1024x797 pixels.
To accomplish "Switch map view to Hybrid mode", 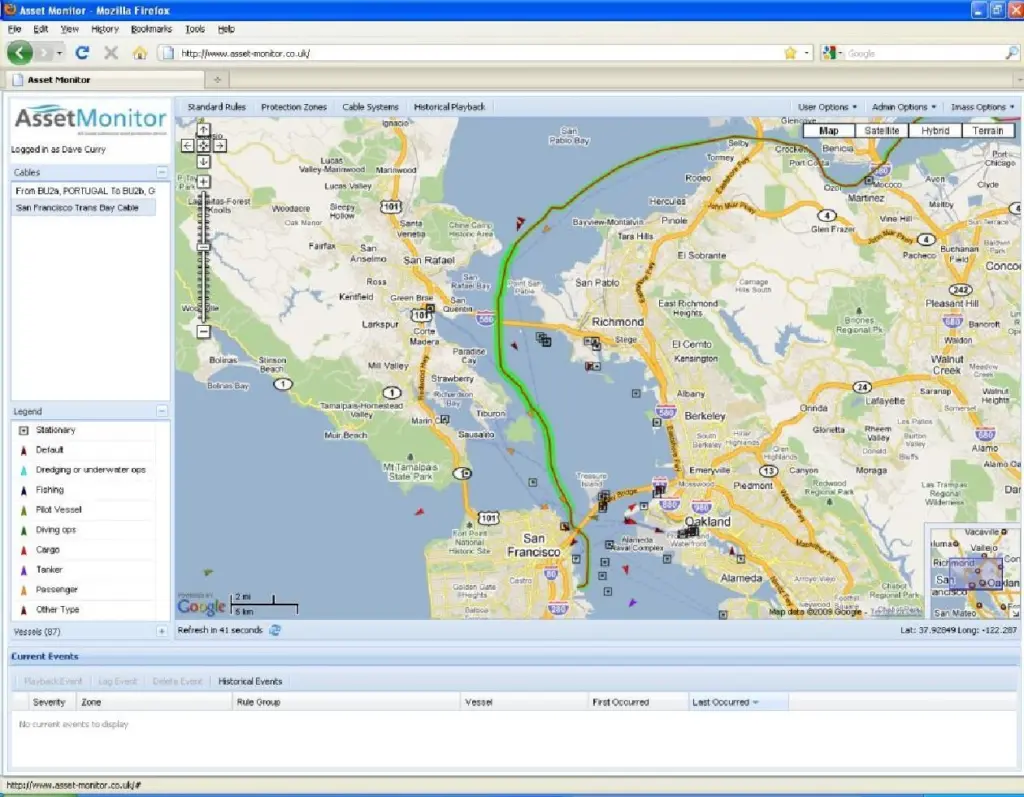I will 935,131.
